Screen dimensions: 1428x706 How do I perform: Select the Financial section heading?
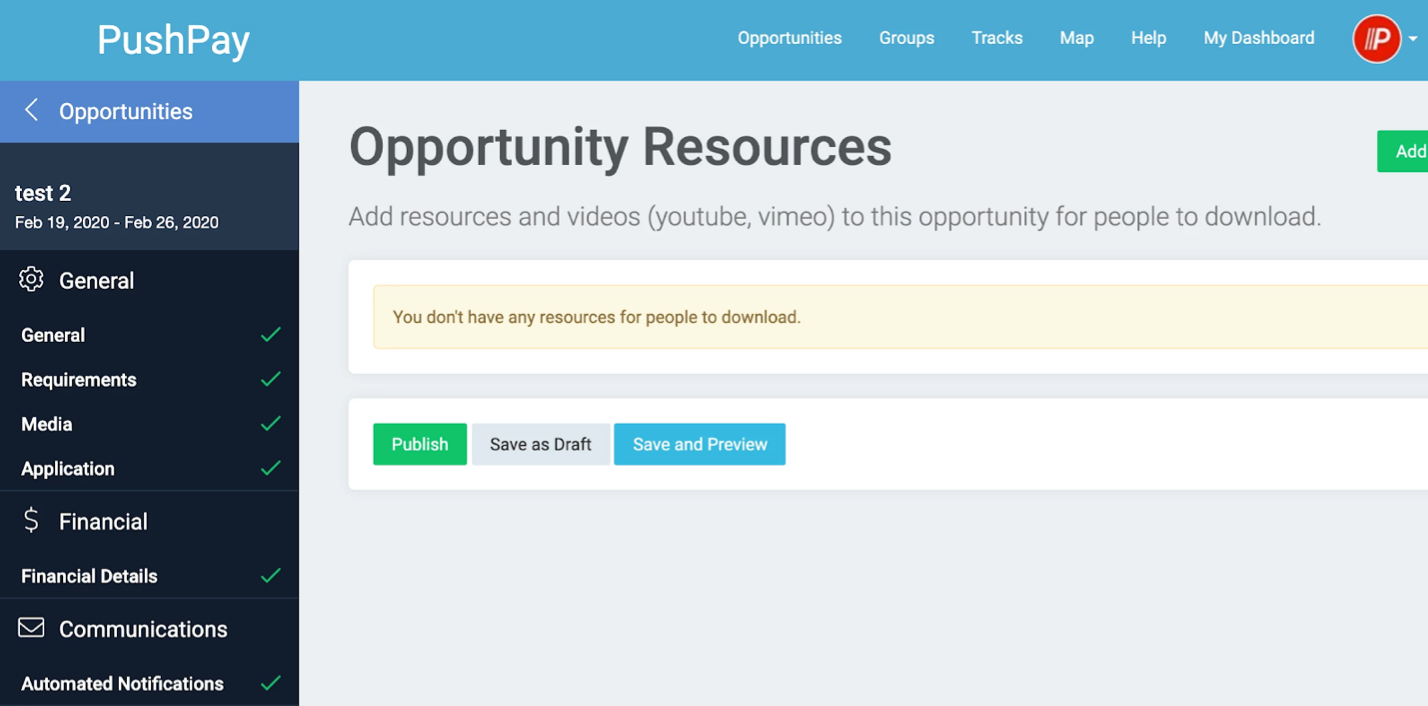(103, 522)
